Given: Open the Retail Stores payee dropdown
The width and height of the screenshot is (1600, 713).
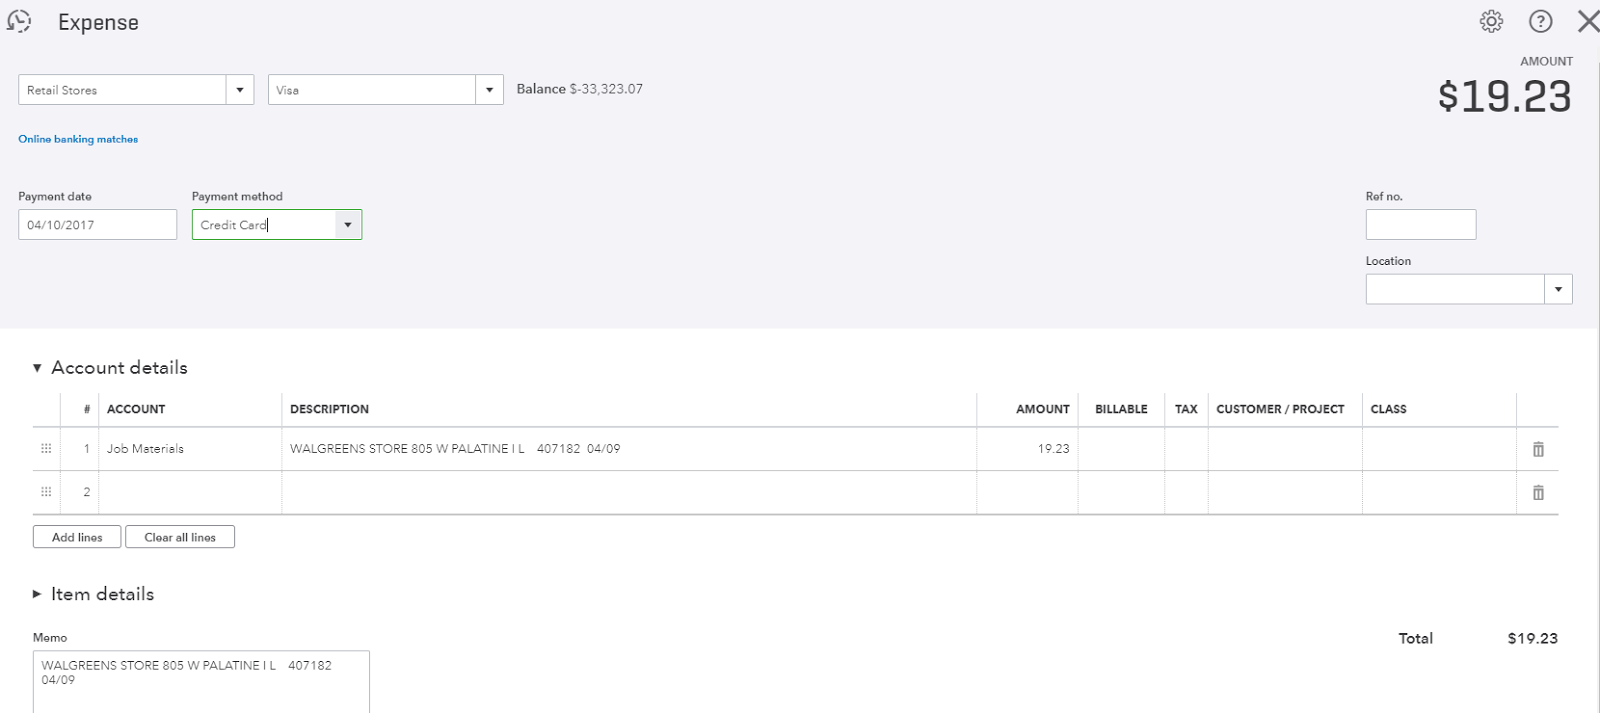Looking at the screenshot, I should click(239, 90).
